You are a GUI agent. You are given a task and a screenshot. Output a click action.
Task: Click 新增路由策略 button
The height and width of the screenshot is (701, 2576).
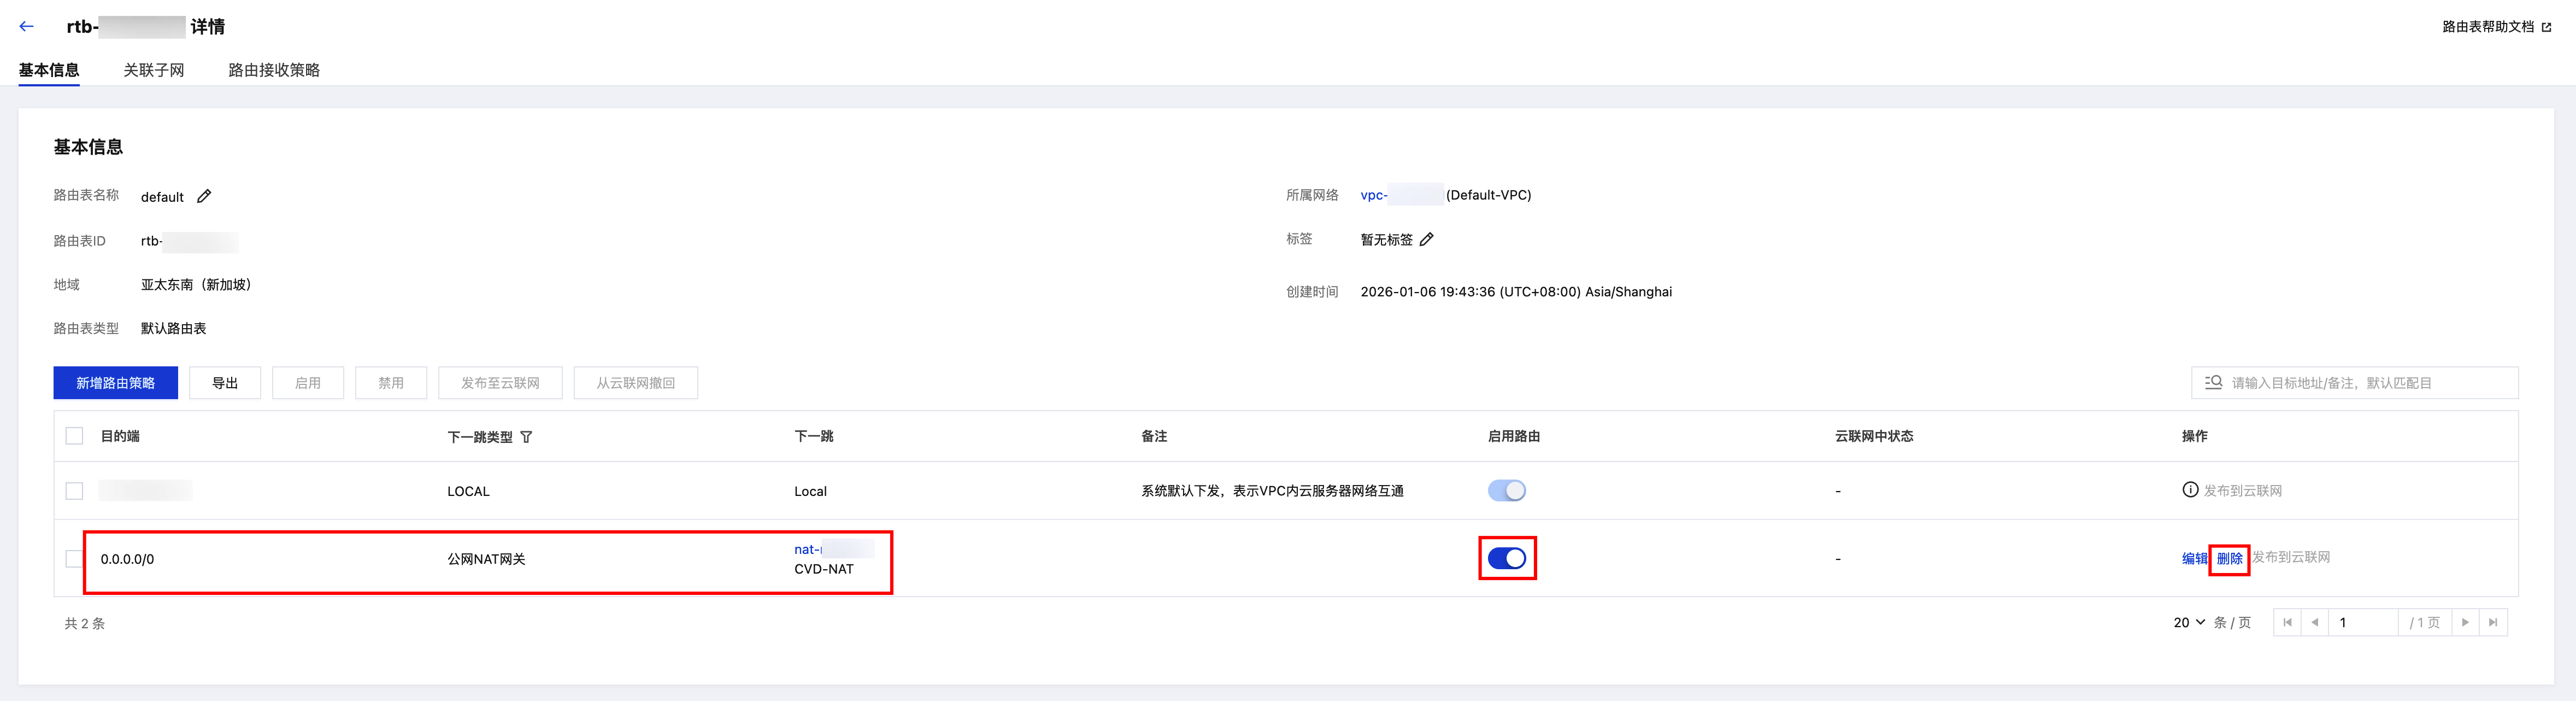pyautogui.click(x=115, y=383)
